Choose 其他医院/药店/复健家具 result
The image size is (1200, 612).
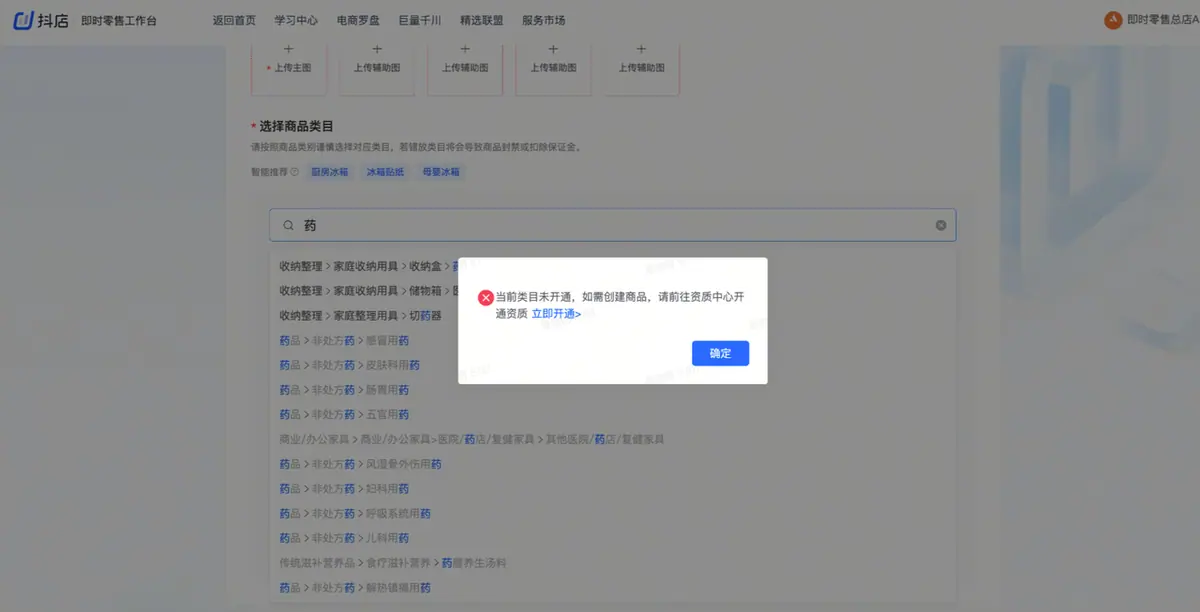coord(472,439)
